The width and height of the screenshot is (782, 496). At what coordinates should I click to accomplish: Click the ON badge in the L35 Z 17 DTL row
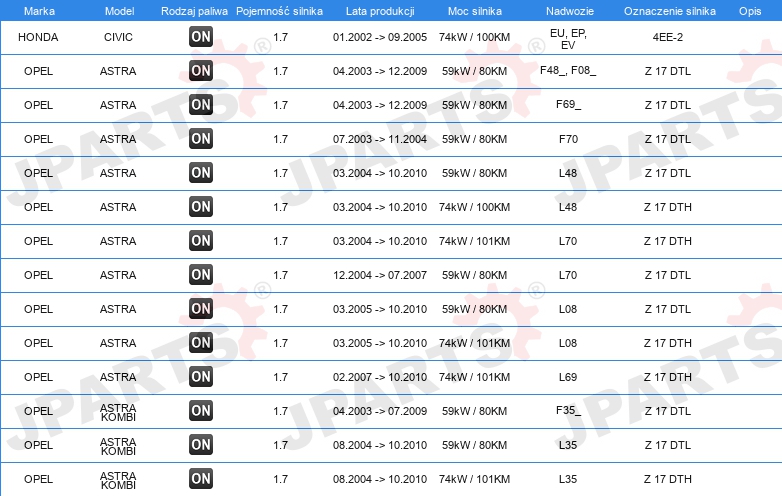(201, 444)
